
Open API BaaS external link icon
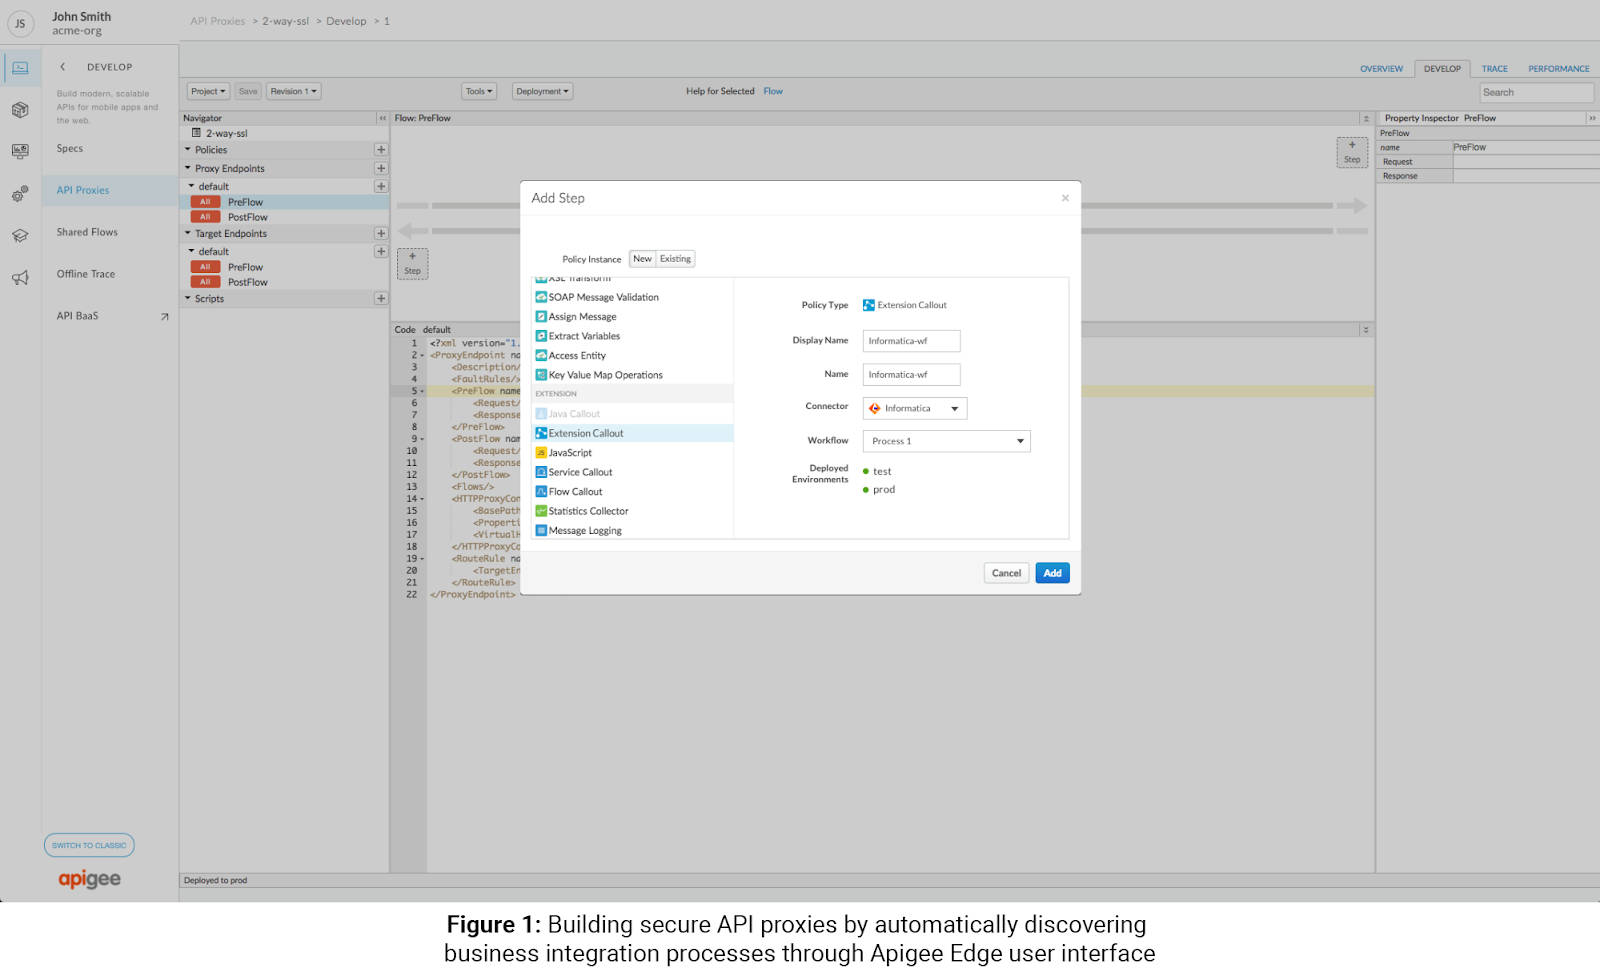tap(165, 317)
